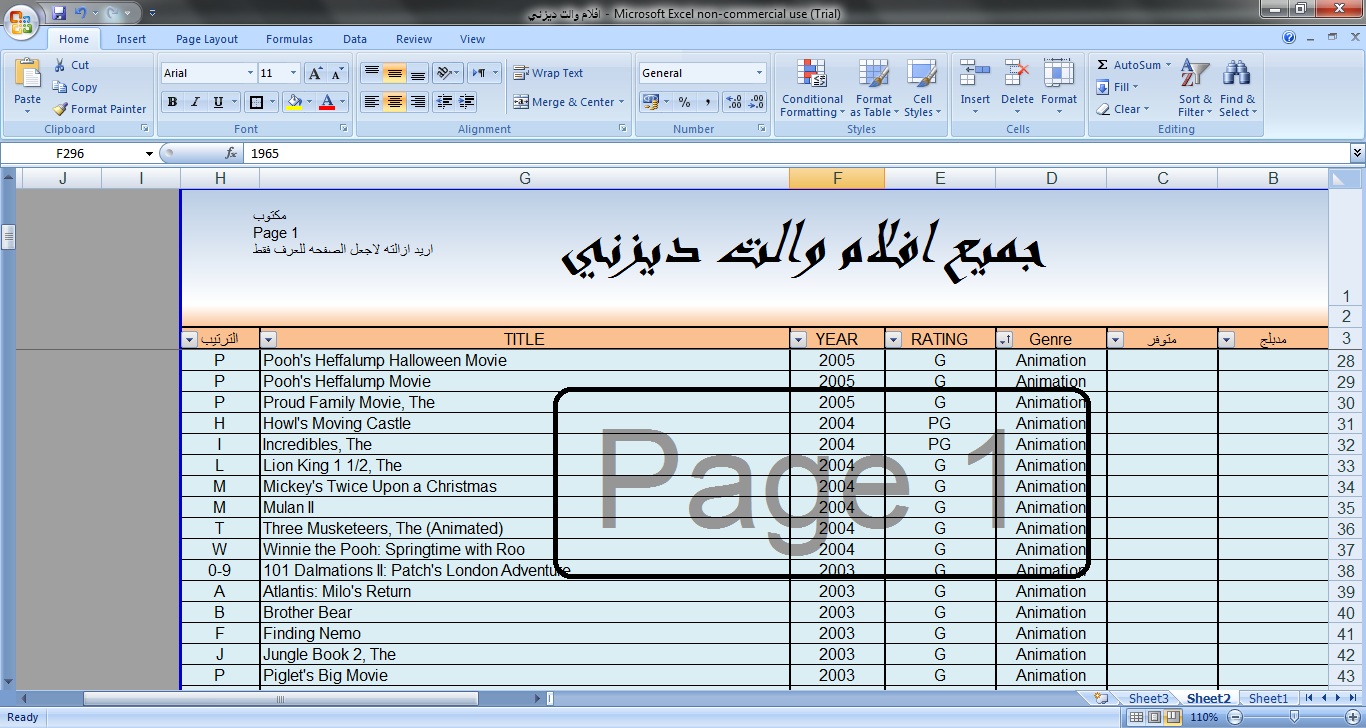This screenshot has height=728, width=1366.
Task: Open the Cell Styles gallery icon
Action: pos(921,75)
